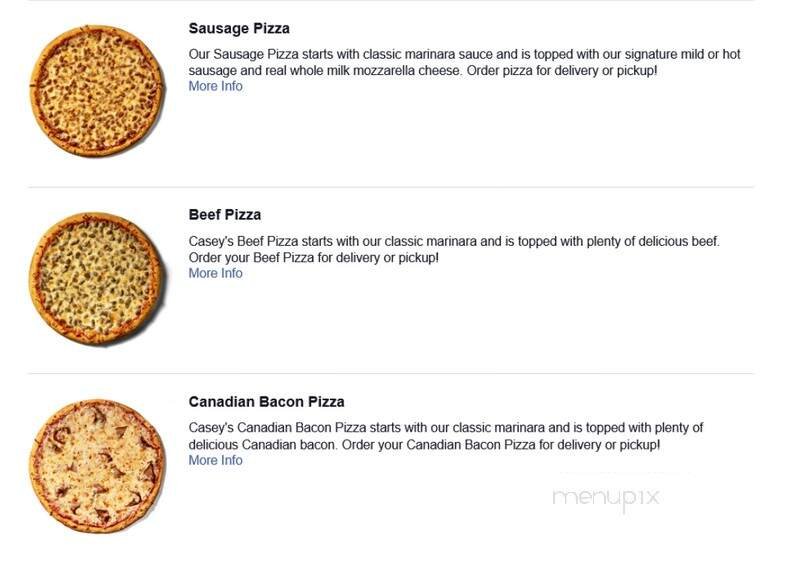785x580 pixels.
Task: Click 'Casey's Beef Pizza starts with' sentence
Action: (300, 242)
